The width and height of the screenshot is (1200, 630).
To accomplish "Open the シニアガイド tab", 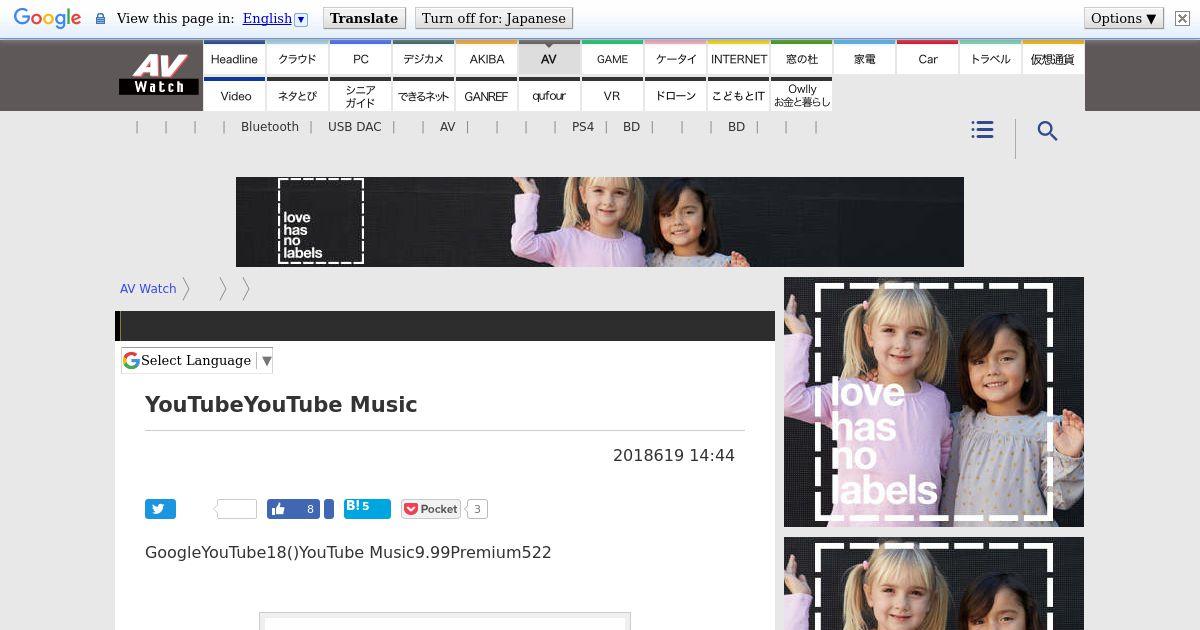I will tap(361, 96).
